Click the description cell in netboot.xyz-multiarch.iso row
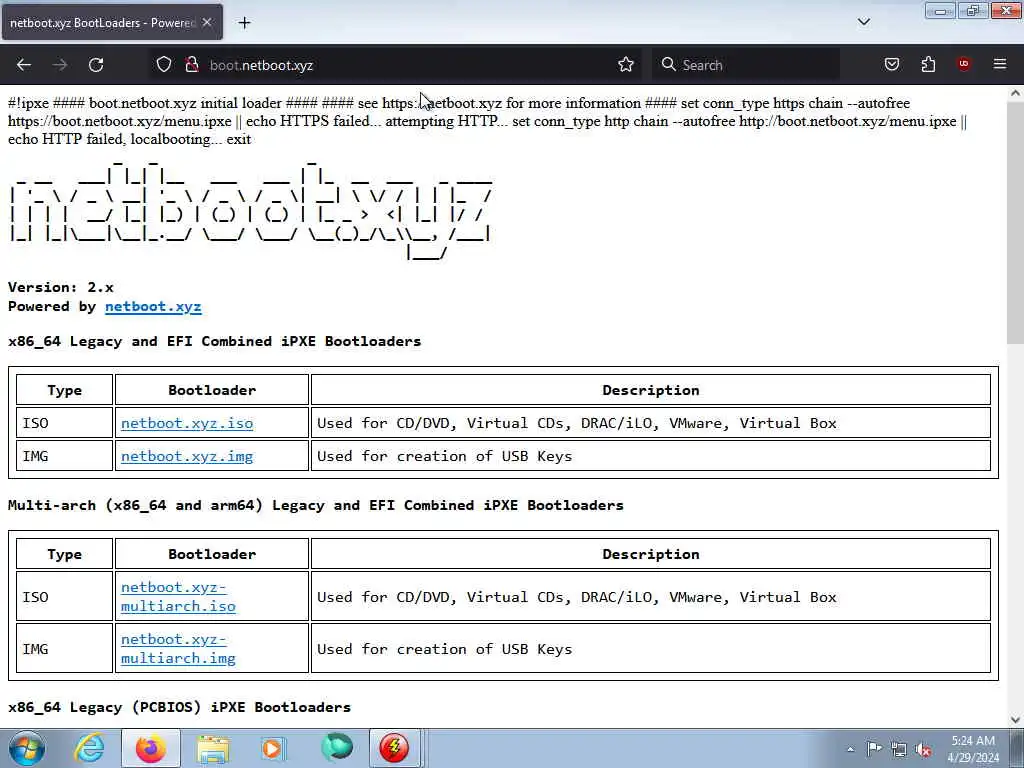 tap(650, 597)
